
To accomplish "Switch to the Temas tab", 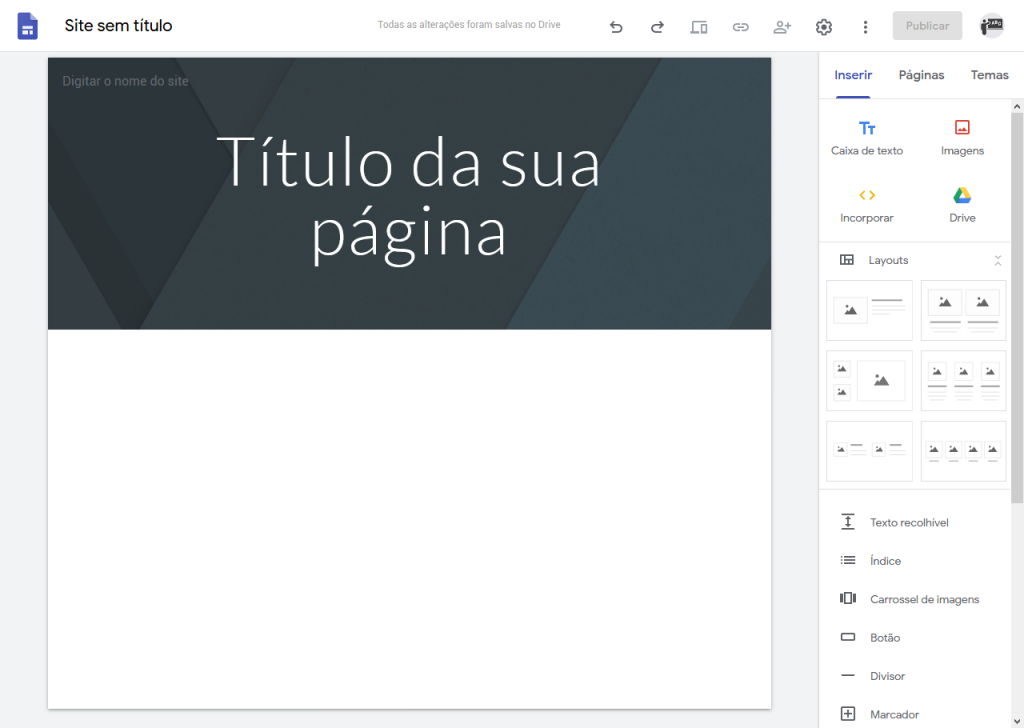I will 989,75.
